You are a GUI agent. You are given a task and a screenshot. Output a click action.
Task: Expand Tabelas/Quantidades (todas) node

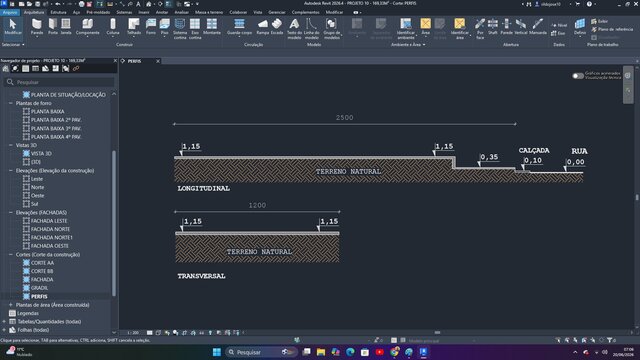(x=4, y=322)
